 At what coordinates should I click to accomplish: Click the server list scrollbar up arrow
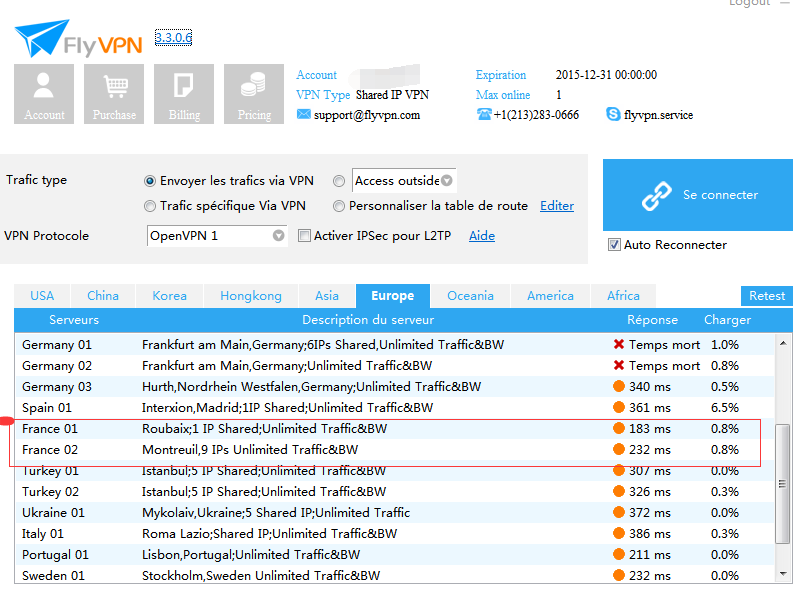(x=783, y=344)
